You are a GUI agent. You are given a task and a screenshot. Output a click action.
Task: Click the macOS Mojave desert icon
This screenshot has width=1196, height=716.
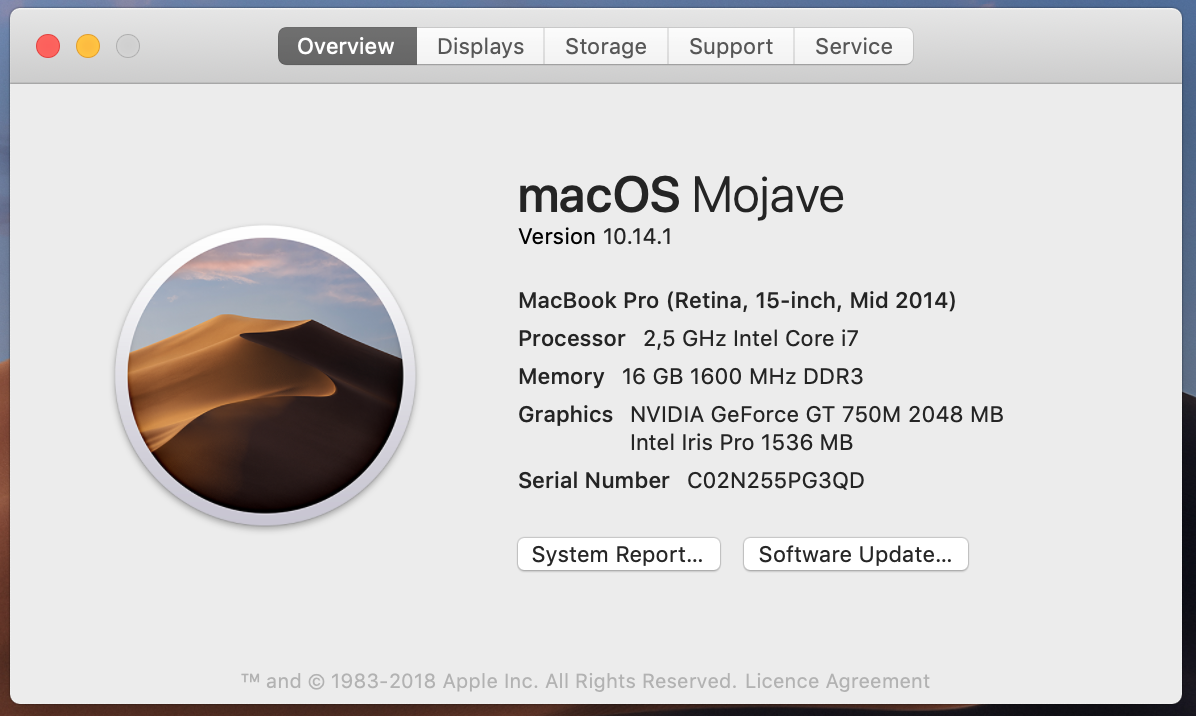265,375
